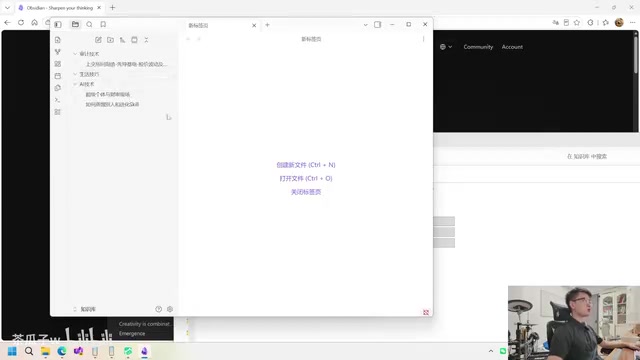Go back in the browser
Screen dimensions: 640x360
(7, 22)
